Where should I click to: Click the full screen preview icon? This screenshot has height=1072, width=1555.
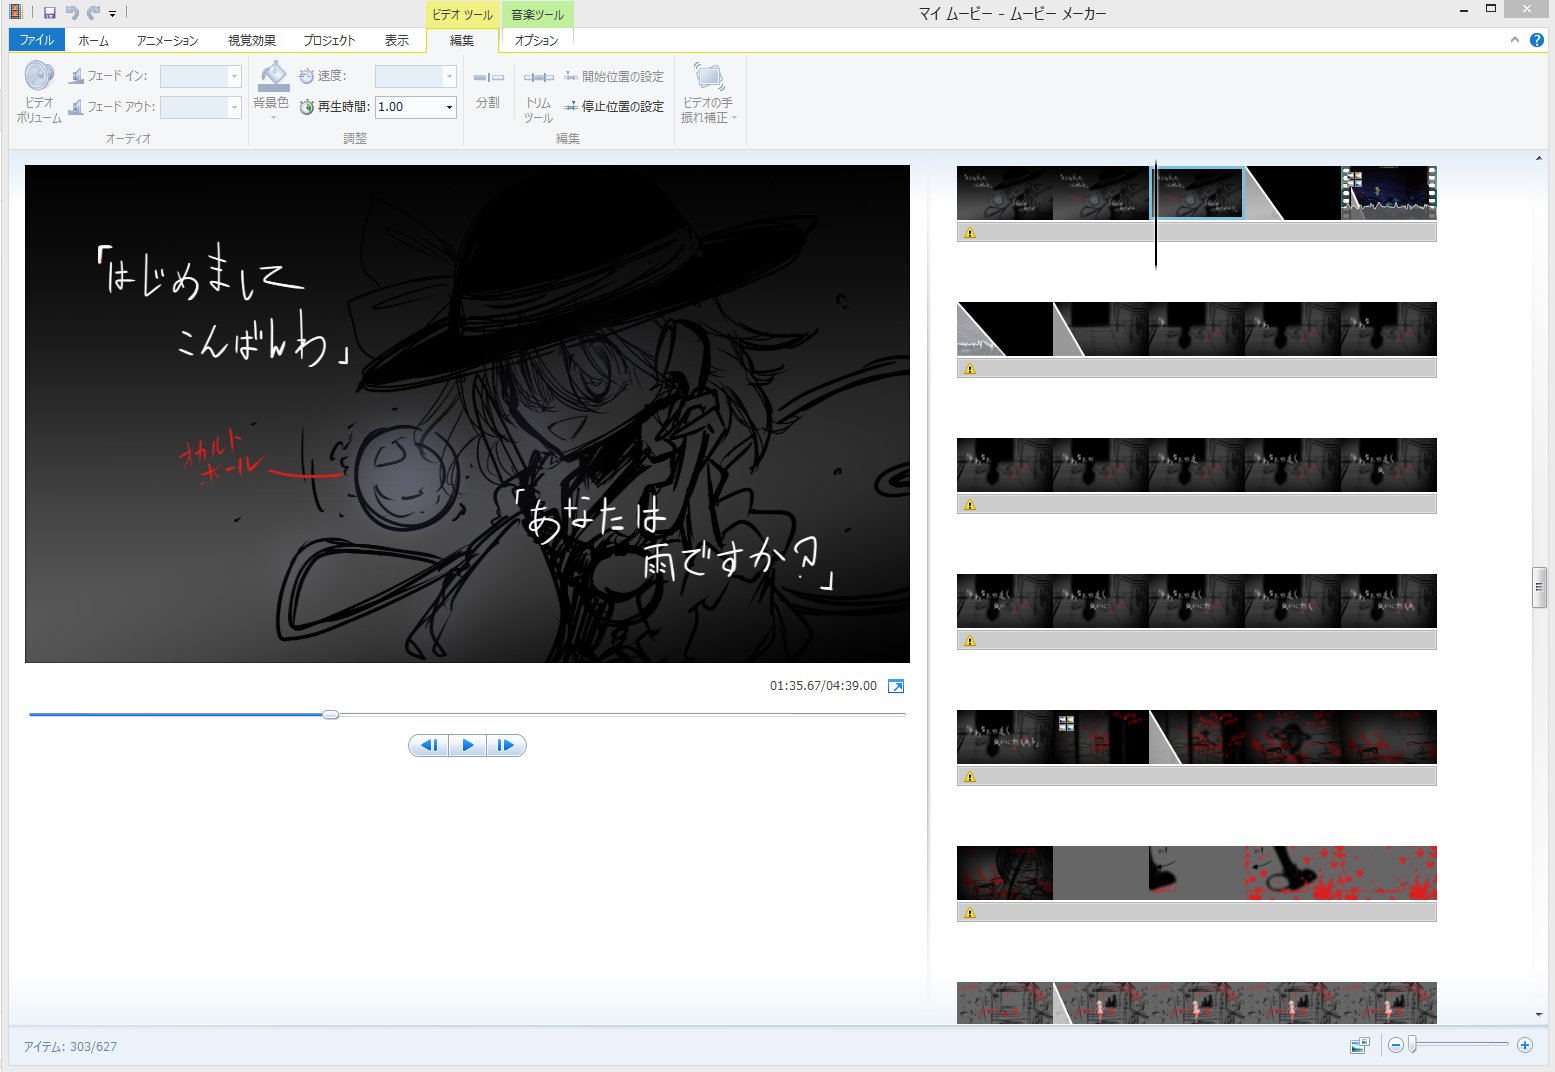(896, 686)
